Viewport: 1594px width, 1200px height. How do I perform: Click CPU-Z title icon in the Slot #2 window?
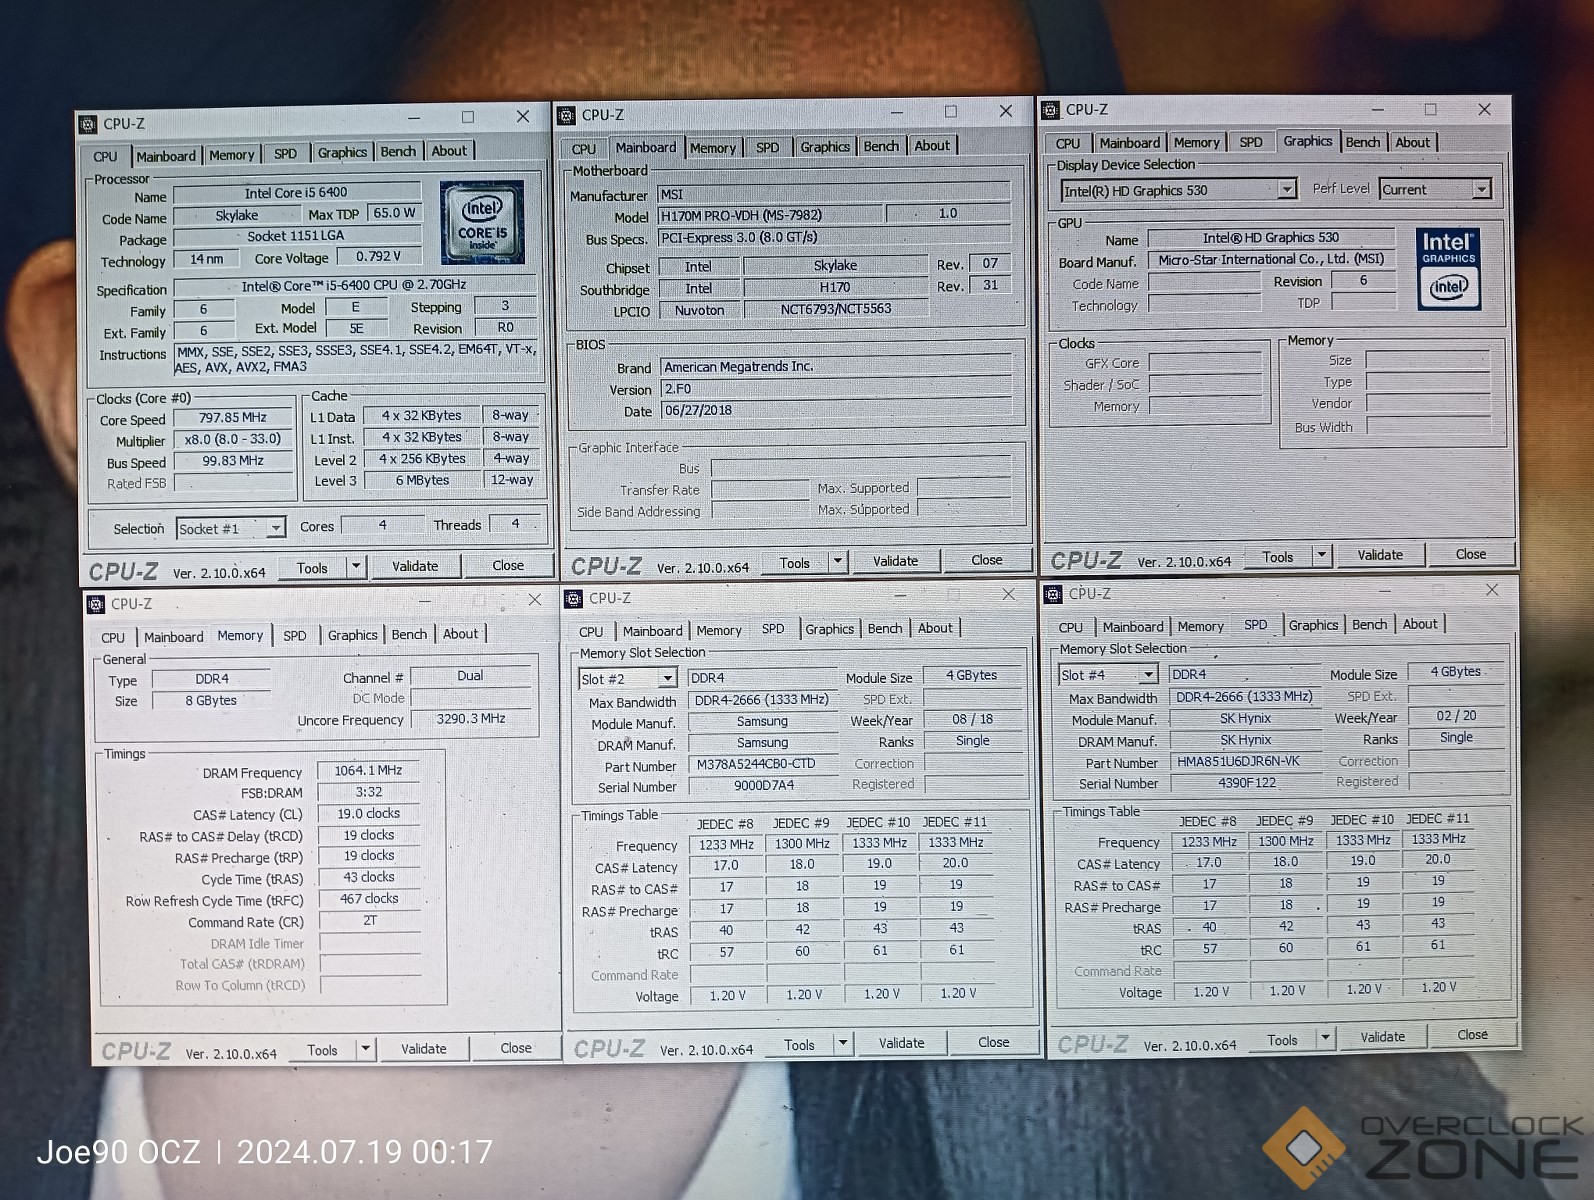tap(573, 598)
